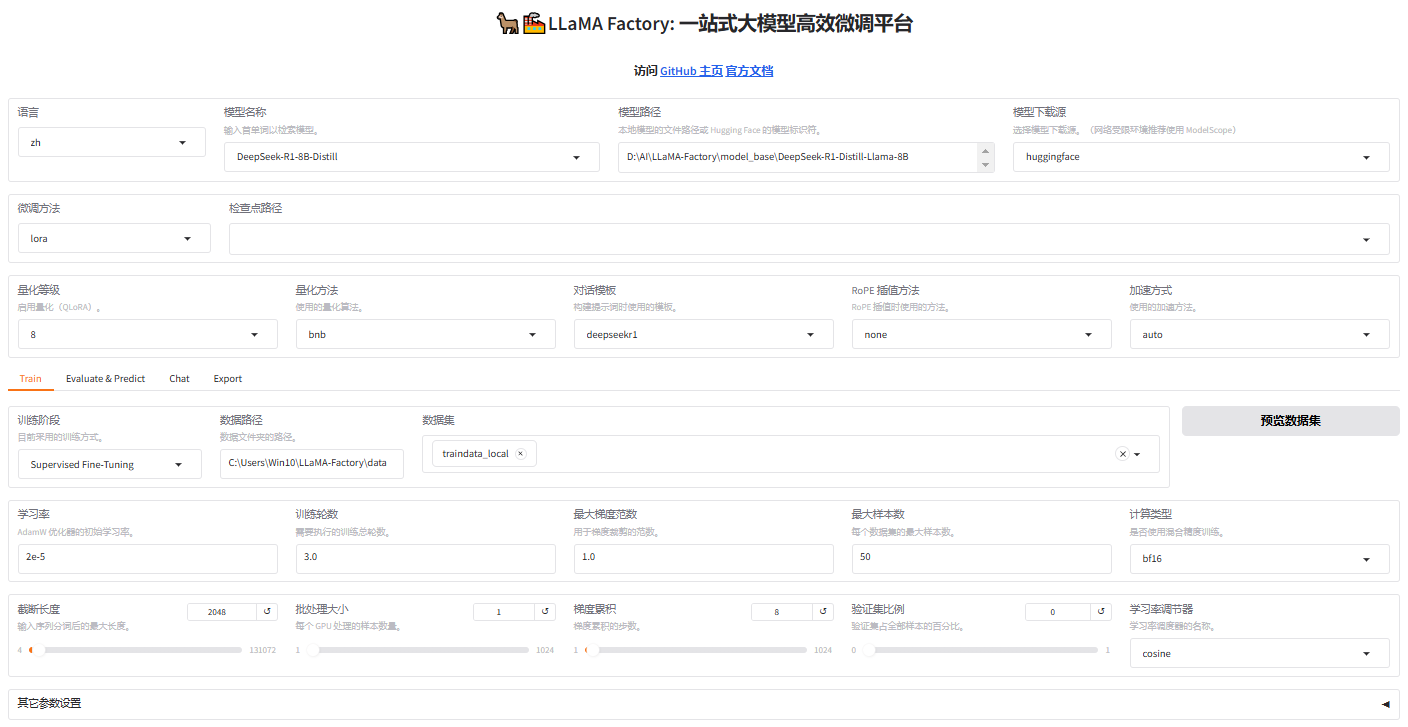Open the 语言 dropdown showing zh
The width and height of the screenshot is (1408, 727).
112,142
